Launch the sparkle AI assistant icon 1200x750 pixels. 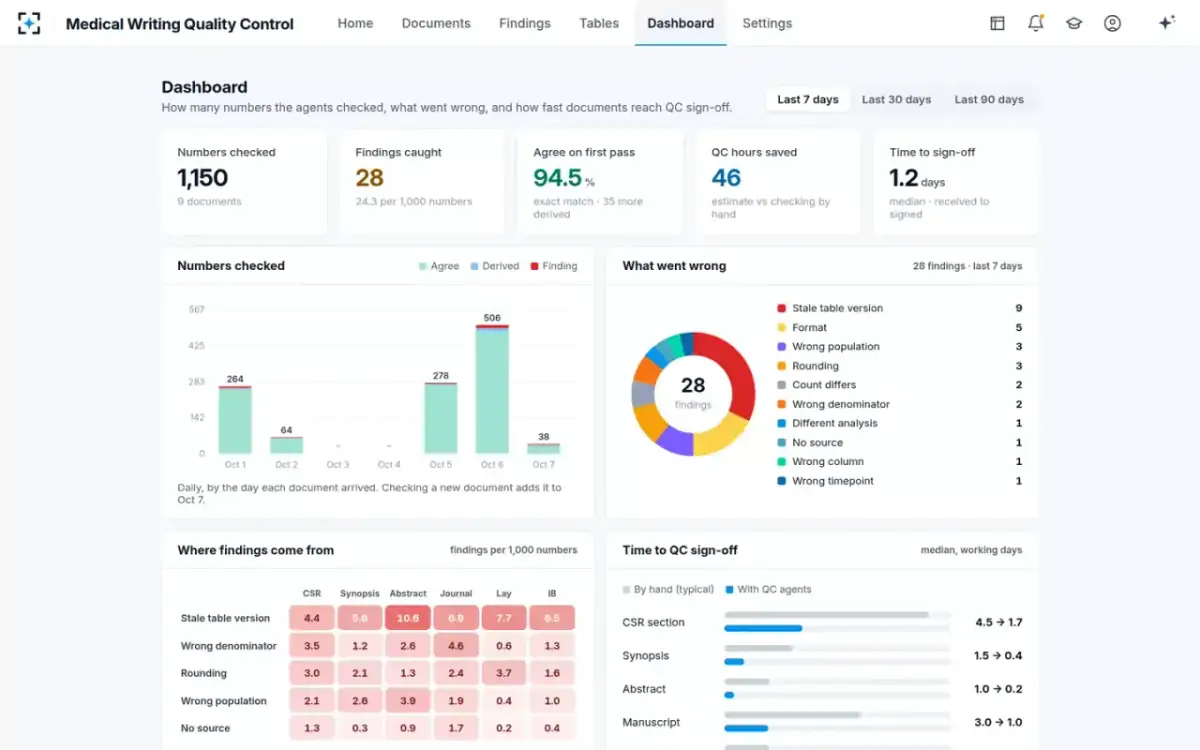pyautogui.click(x=1166, y=23)
